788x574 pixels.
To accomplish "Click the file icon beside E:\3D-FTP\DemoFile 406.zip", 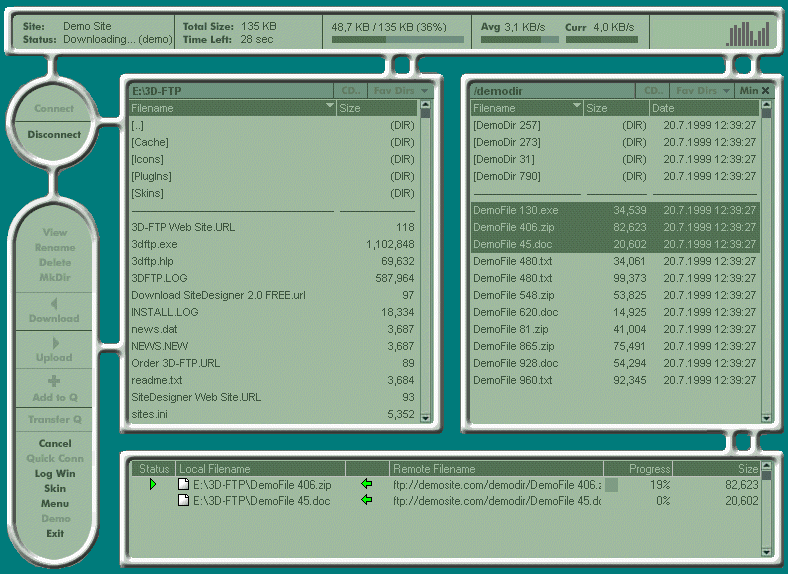I will click(x=183, y=485).
